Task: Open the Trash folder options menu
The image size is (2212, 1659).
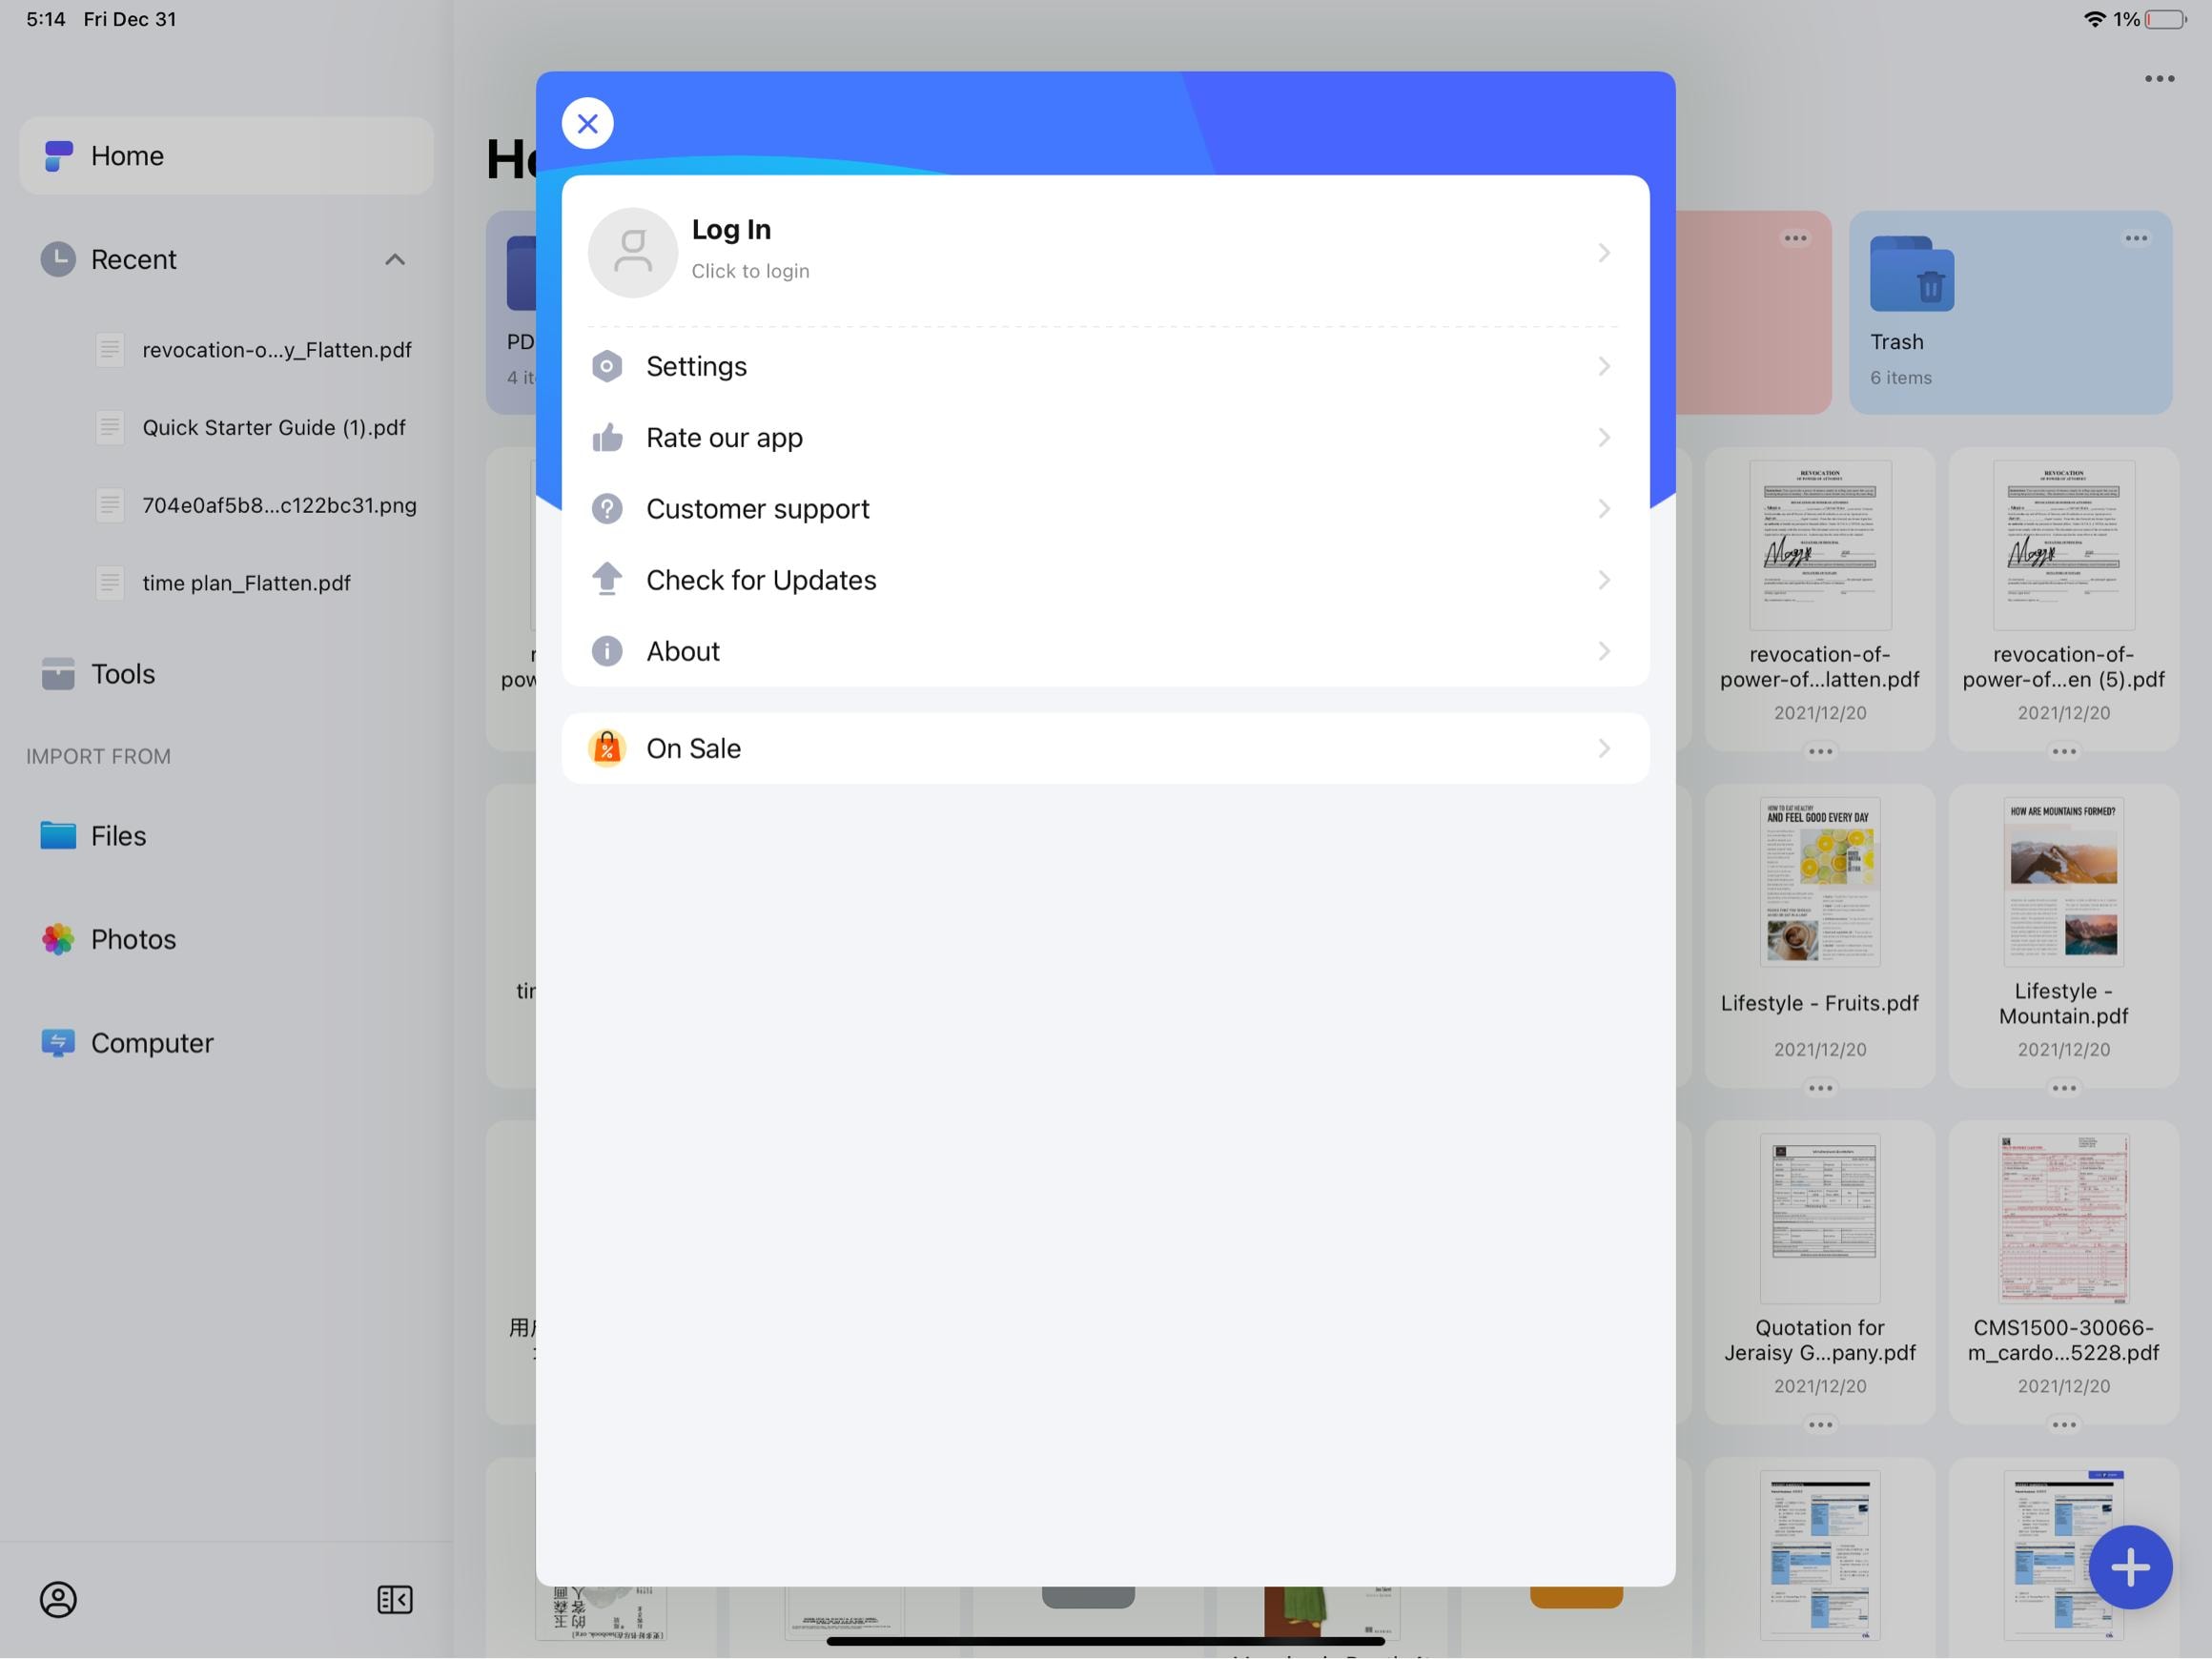Action: (2136, 238)
